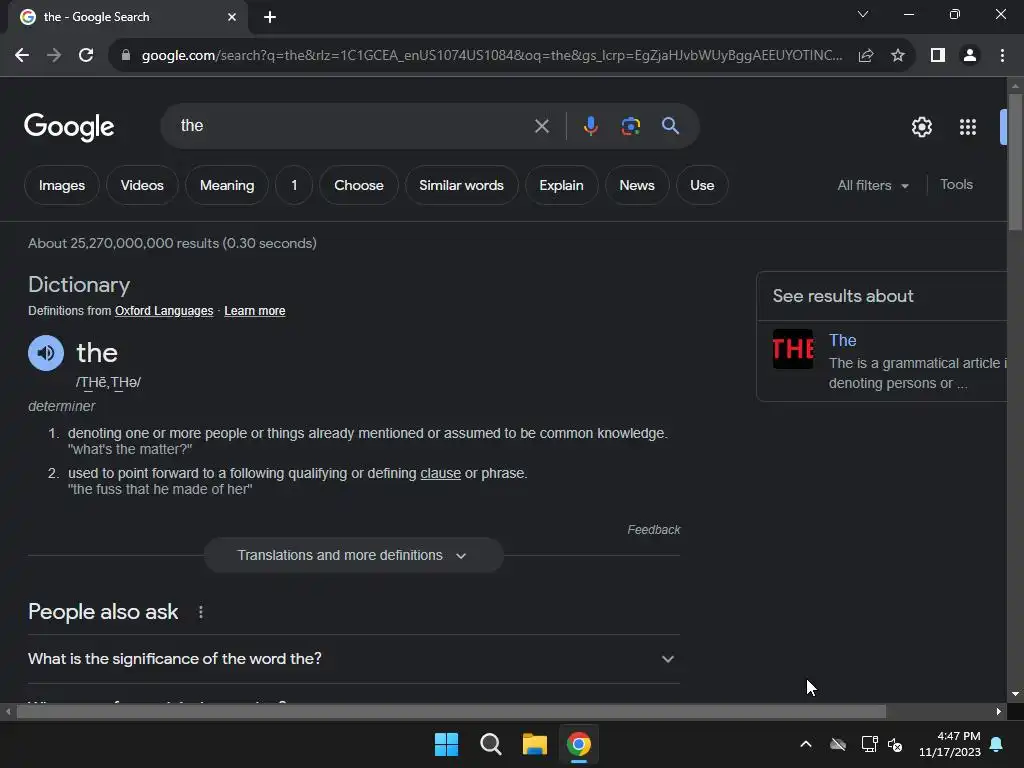Click the horizontal scrollbar
The image size is (1024, 768).
tap(451, 712)
